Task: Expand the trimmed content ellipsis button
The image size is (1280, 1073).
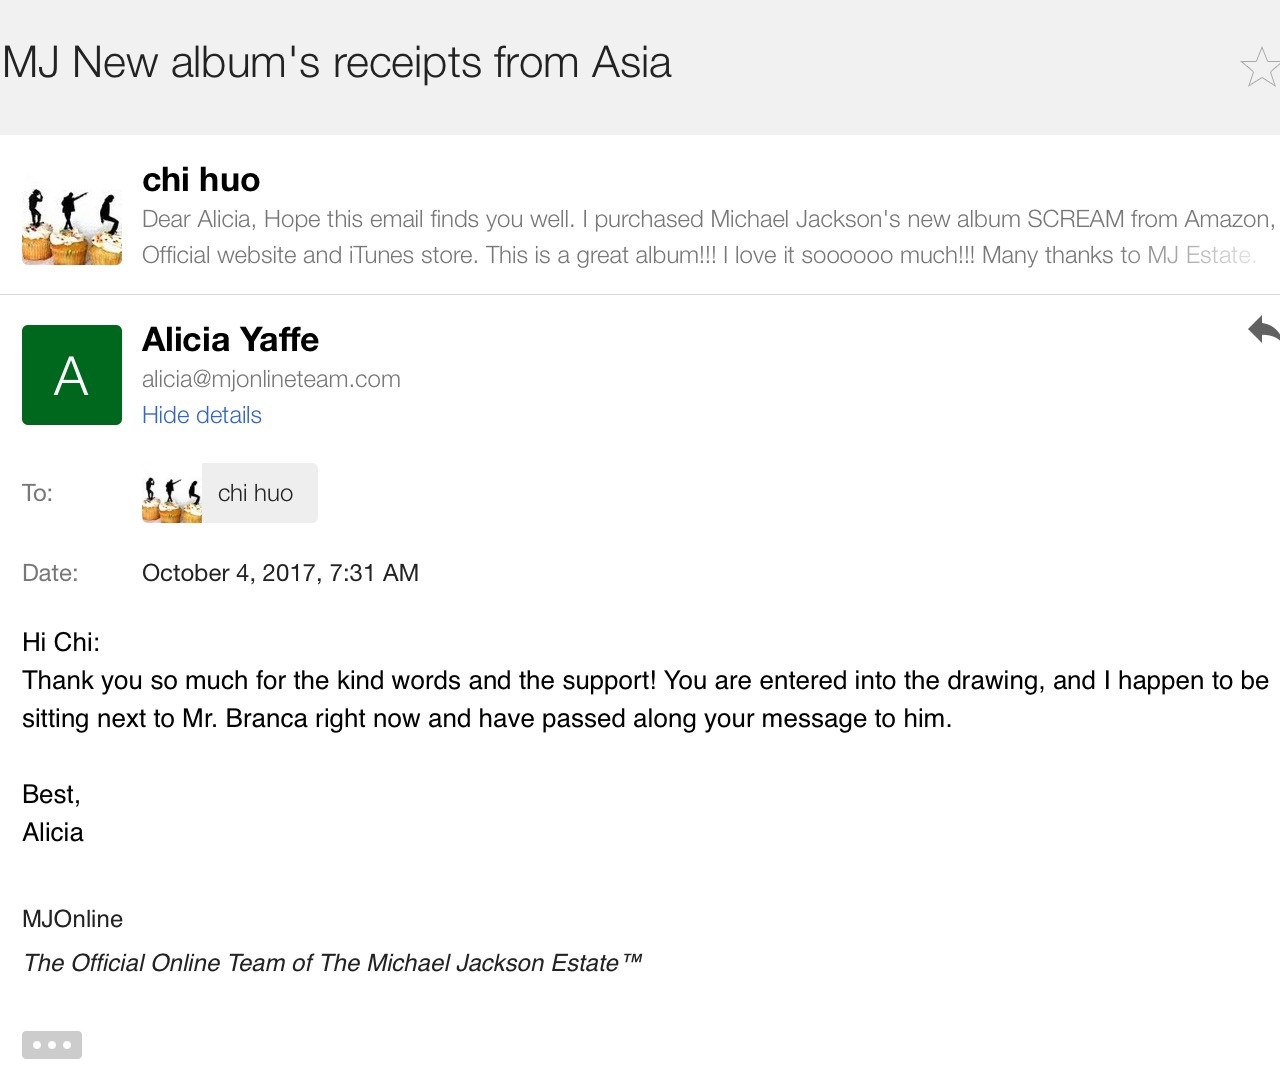Action: pos(52,1045)
